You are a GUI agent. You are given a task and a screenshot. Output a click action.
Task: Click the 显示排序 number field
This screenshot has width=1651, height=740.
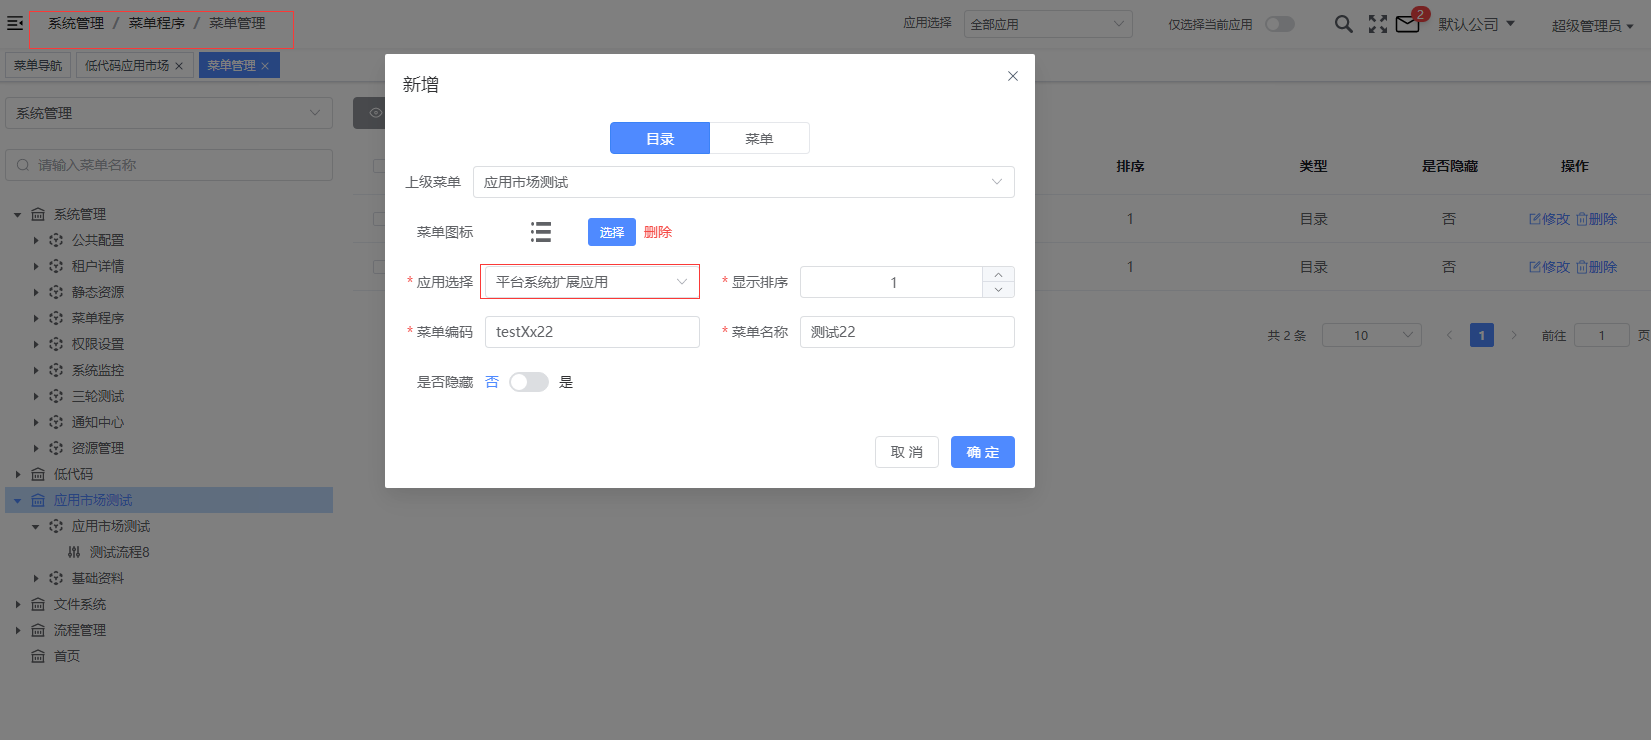(x=892, y=282)
